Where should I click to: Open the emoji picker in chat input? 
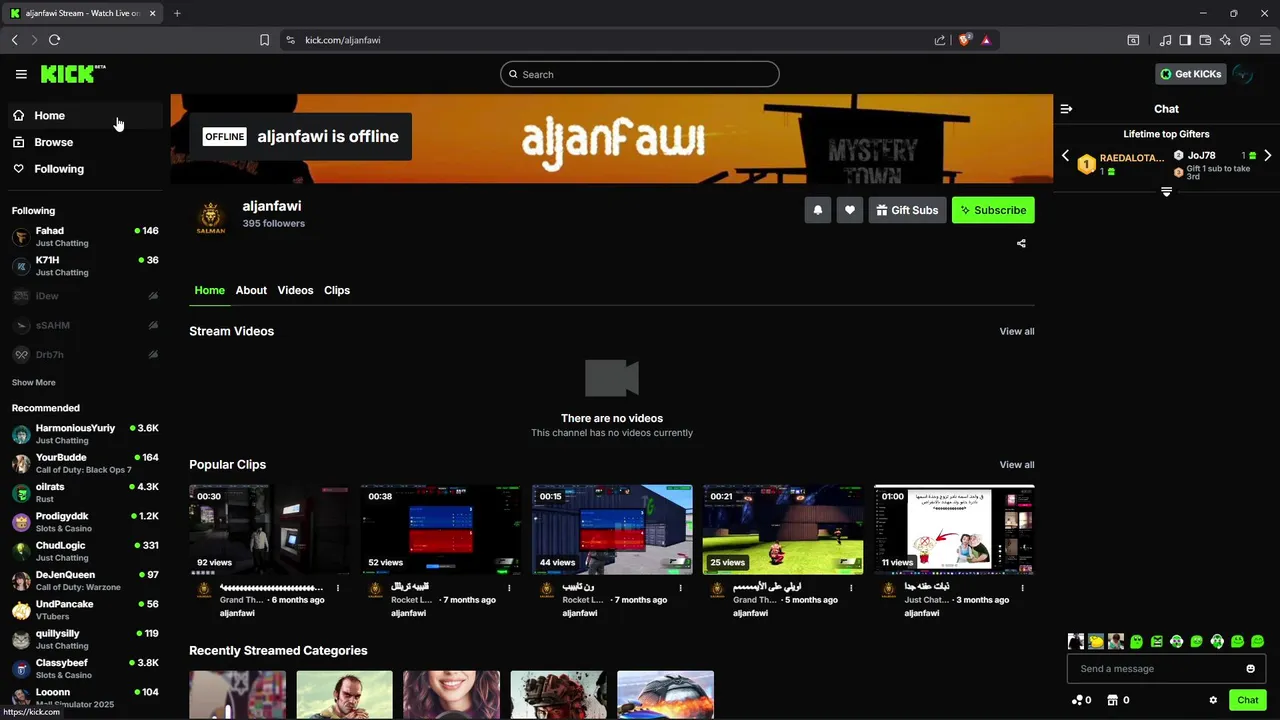[1251, 669]
